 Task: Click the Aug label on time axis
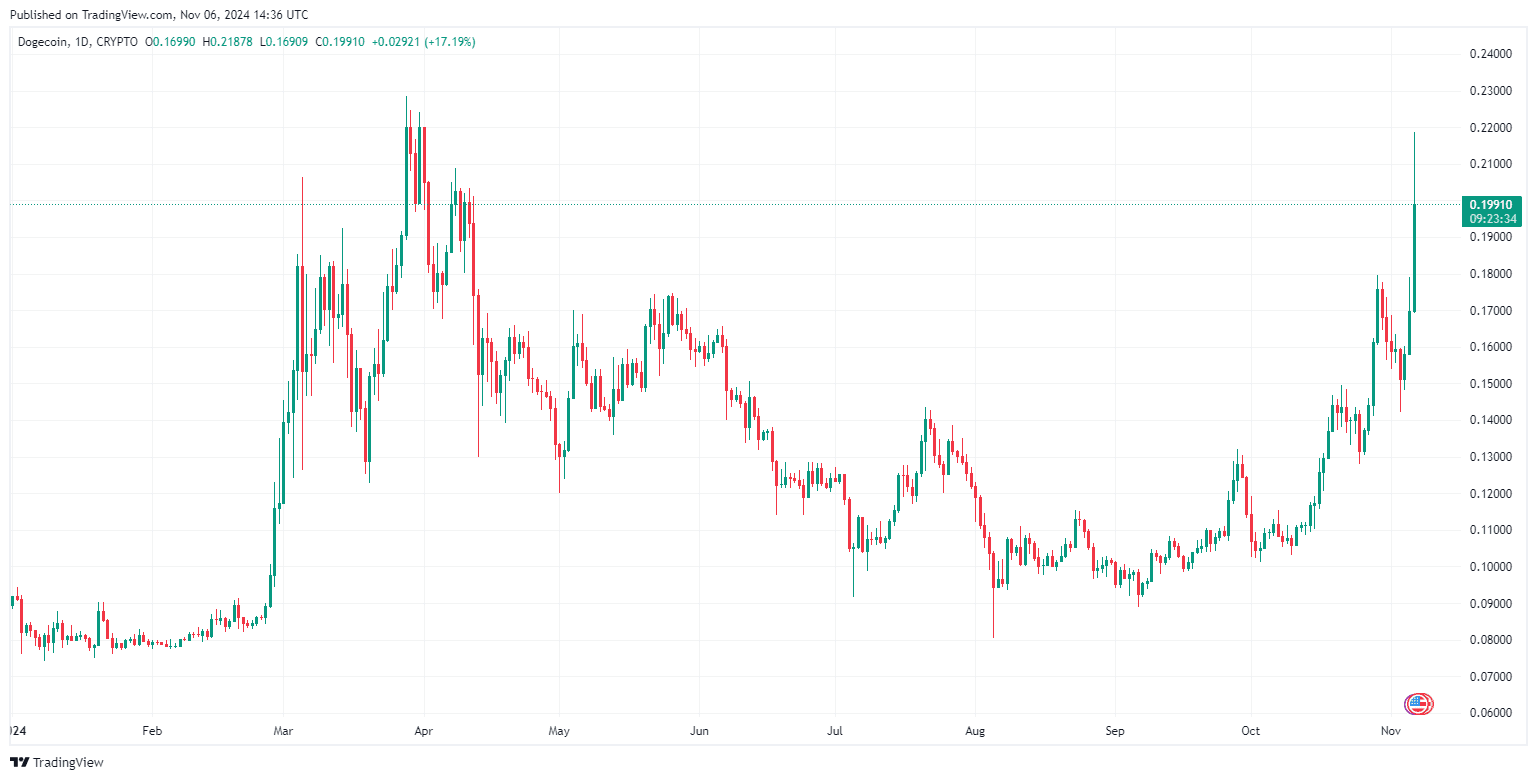click(975, 731)
